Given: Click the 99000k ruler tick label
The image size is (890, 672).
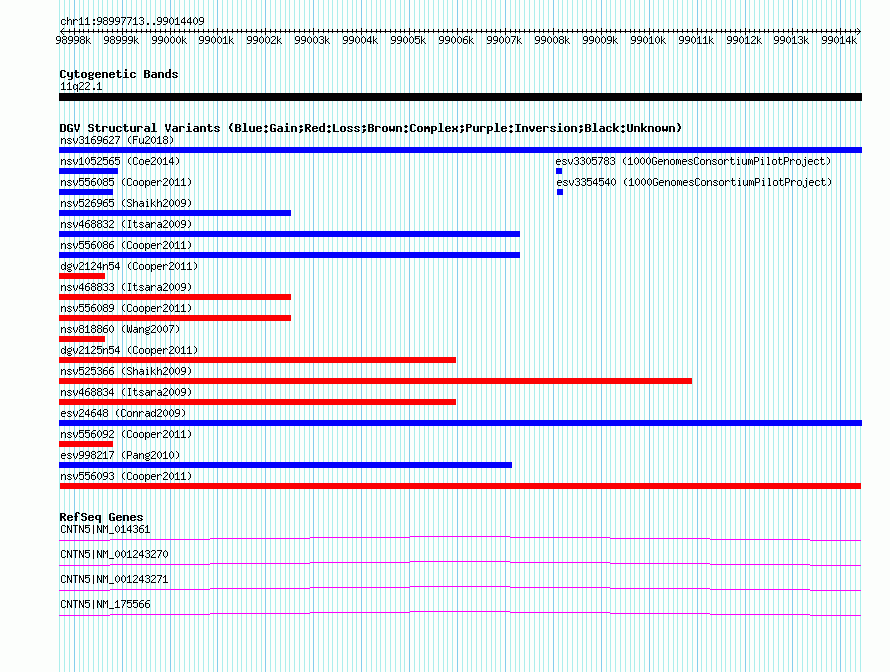Looking at the screenshot, I should [169, 40].
